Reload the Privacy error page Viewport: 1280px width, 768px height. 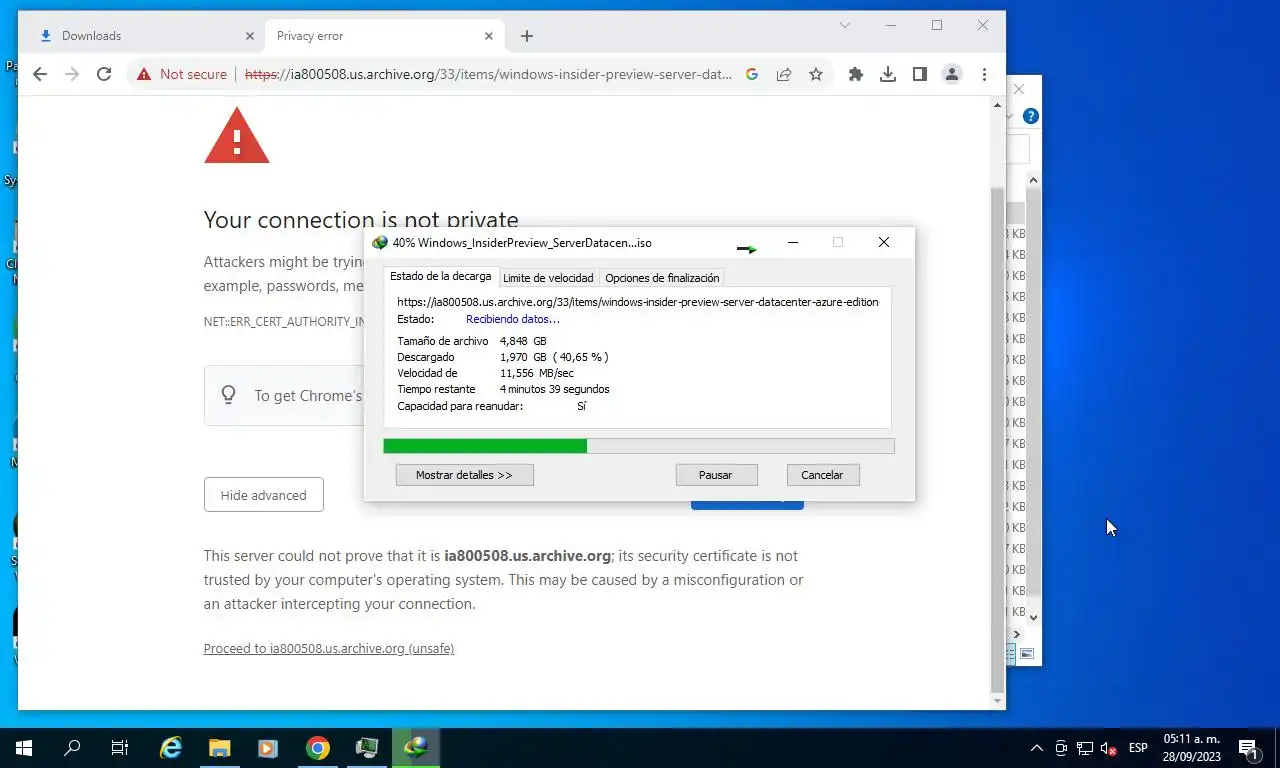[104, 74]
